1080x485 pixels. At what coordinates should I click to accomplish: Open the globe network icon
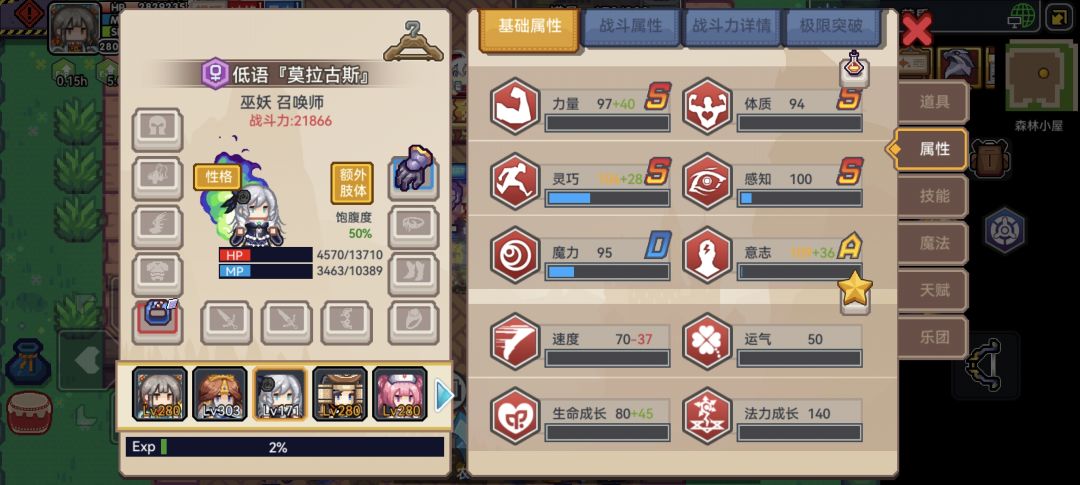(1024, 16)
